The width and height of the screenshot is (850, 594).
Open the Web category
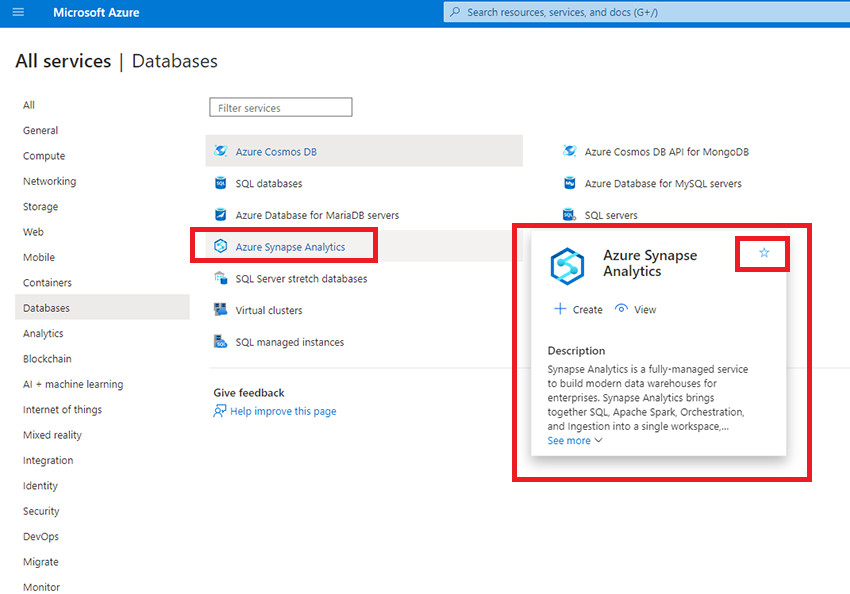[x=33, y=232]
